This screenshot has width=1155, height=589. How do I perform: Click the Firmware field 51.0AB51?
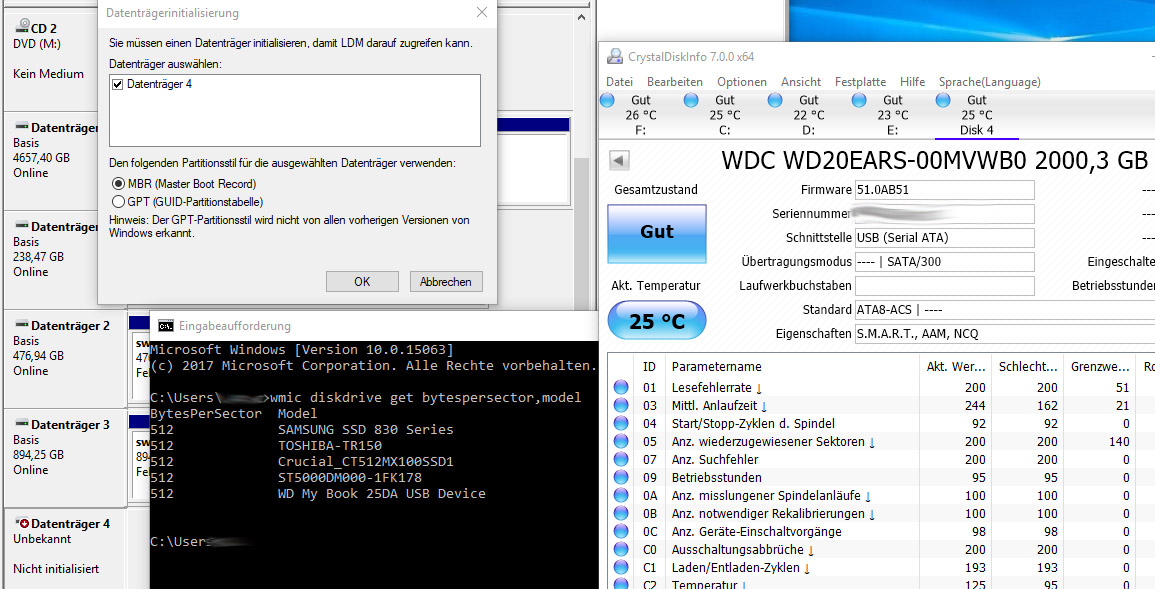click(x=944, y=190)
